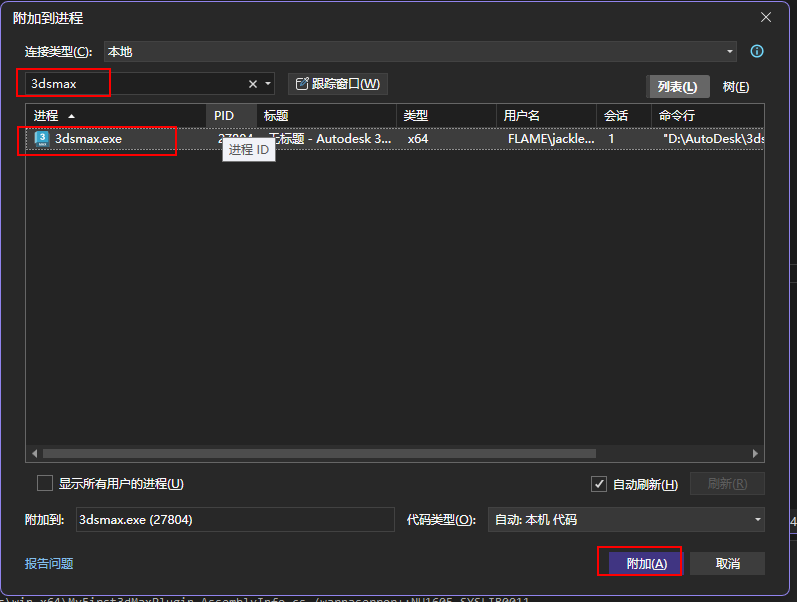Expand the process filter history dropdown
Image resolution: width=797 pixels, height=602 pixels.
[268, 83]
